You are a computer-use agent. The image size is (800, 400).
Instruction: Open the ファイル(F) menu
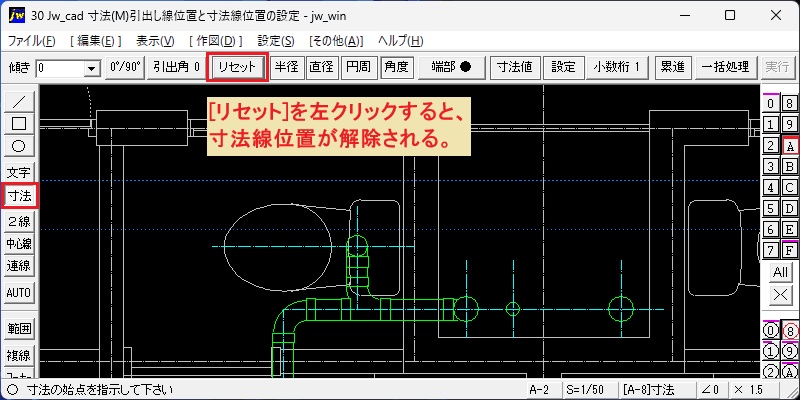pos(32,41)
